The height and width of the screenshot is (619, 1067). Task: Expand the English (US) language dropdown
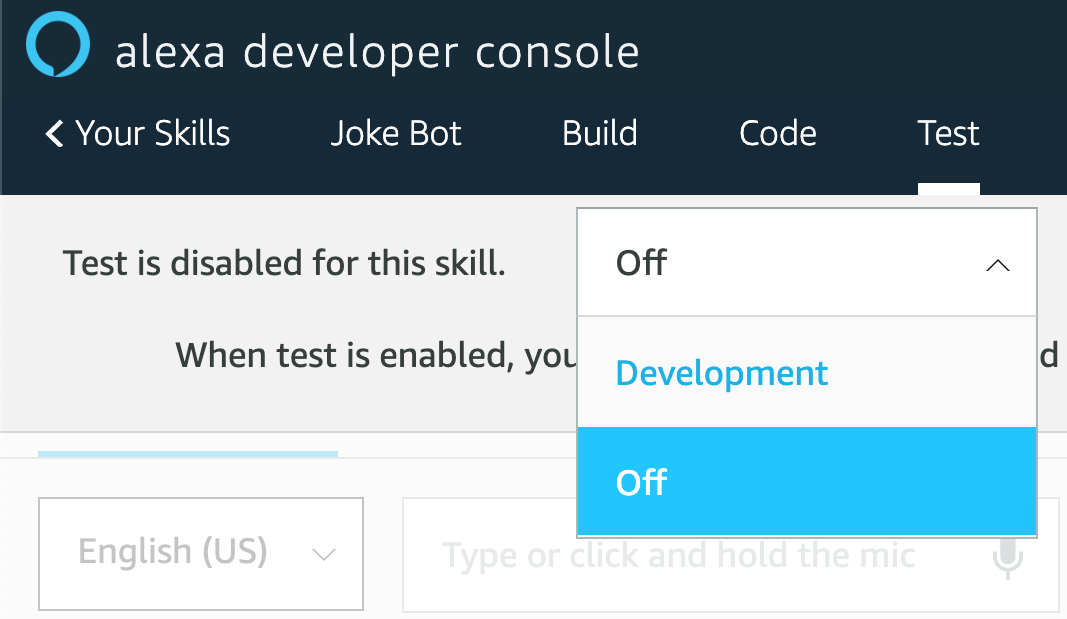[200, 554]
